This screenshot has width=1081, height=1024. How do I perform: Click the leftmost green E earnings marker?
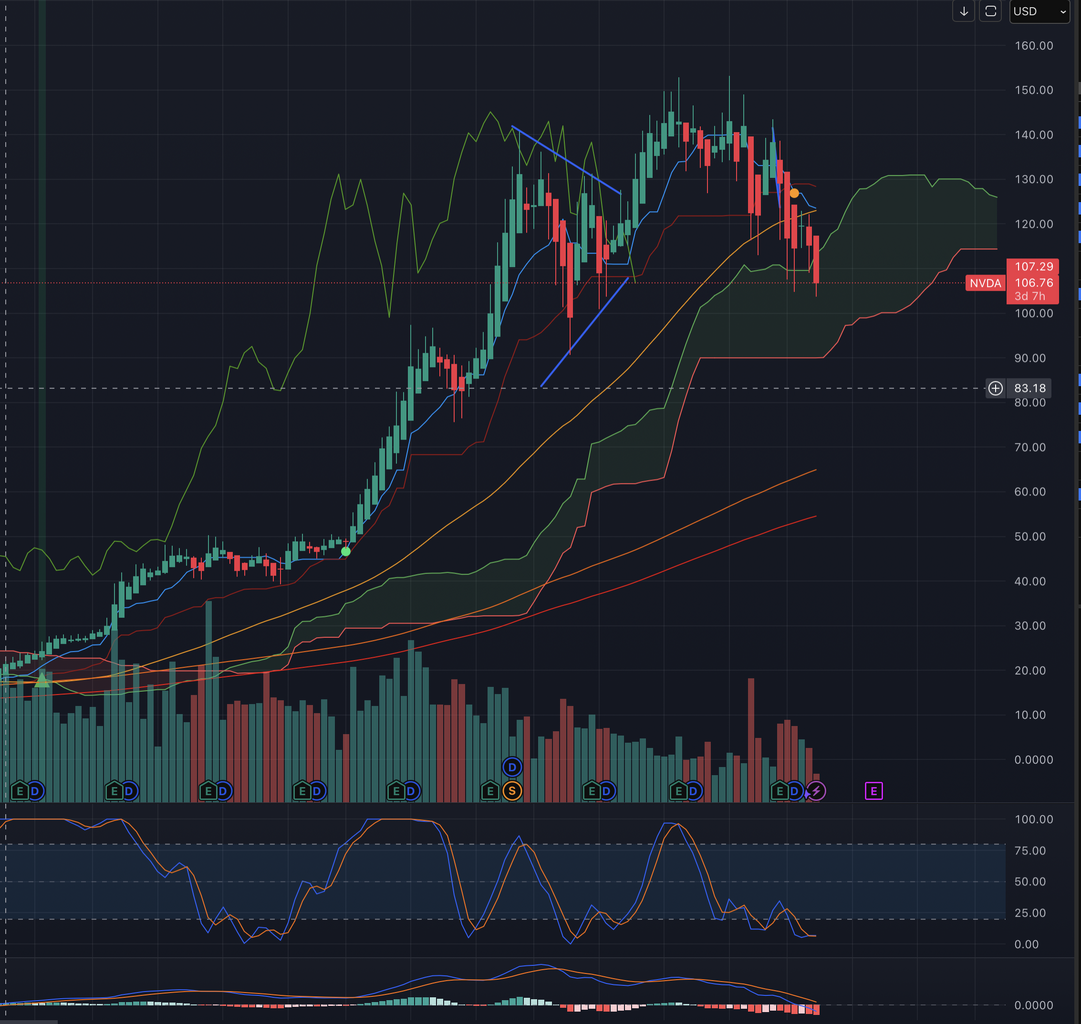[19, 791]
